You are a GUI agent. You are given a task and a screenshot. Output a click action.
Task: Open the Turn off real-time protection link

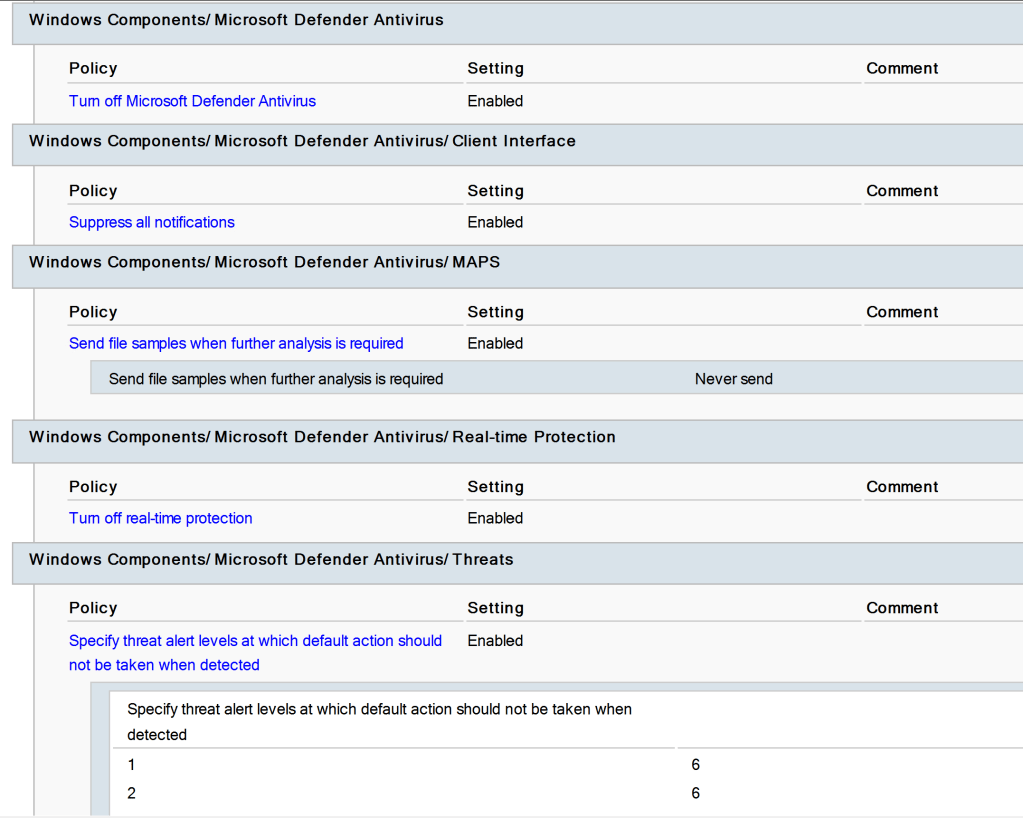click(x=160, y=518)
